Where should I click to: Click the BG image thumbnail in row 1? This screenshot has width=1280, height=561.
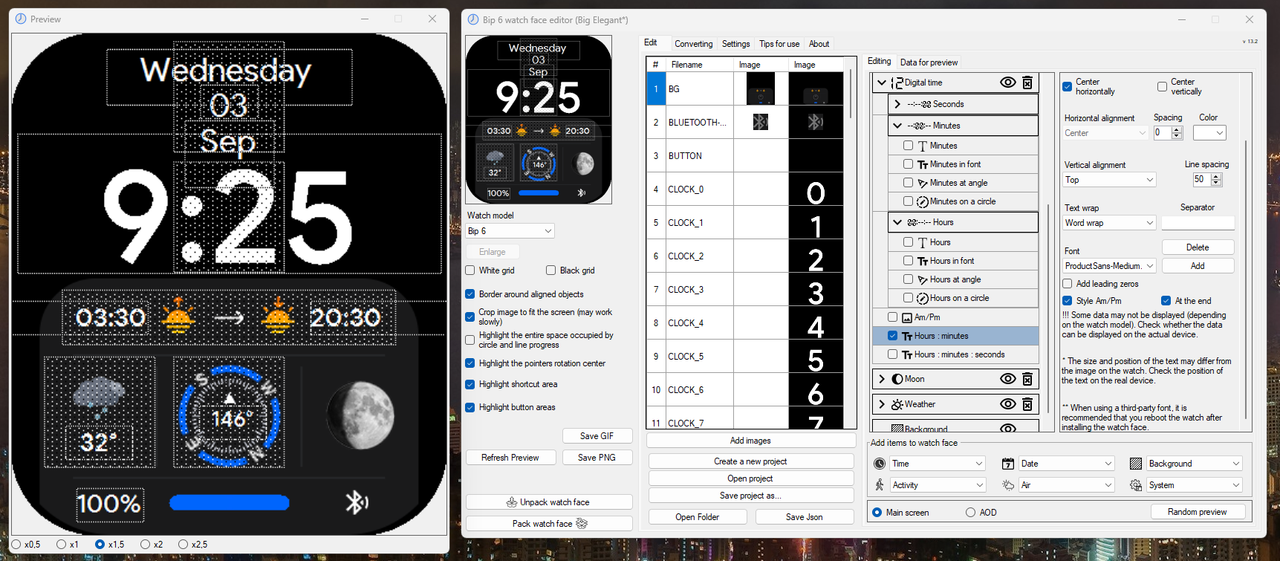click(x=760, y=89)
